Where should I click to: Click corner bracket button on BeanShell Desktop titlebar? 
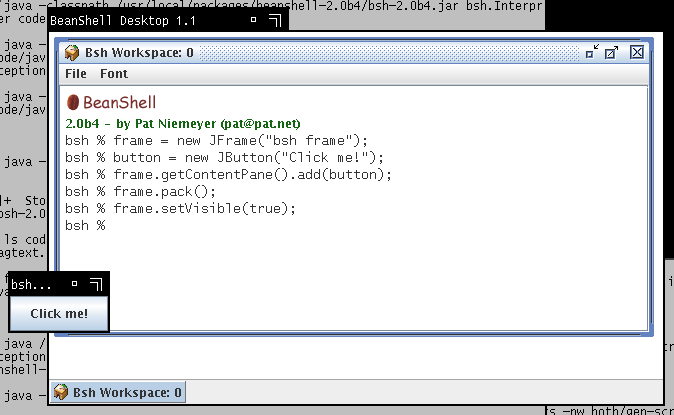point(275,20)
